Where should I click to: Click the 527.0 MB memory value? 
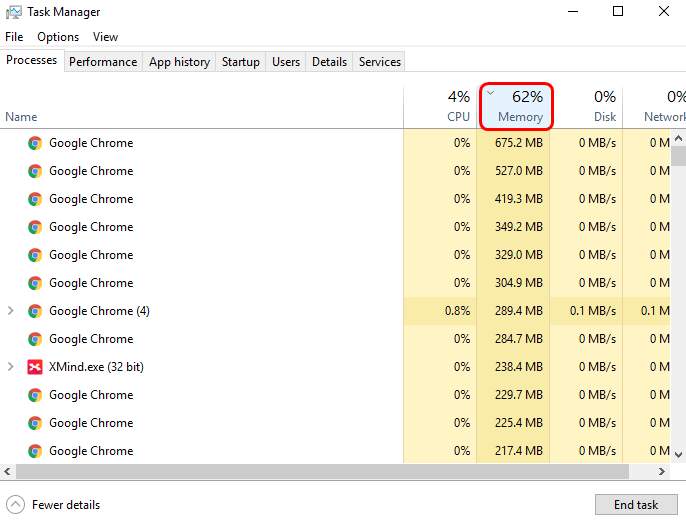tap(519, 171)
